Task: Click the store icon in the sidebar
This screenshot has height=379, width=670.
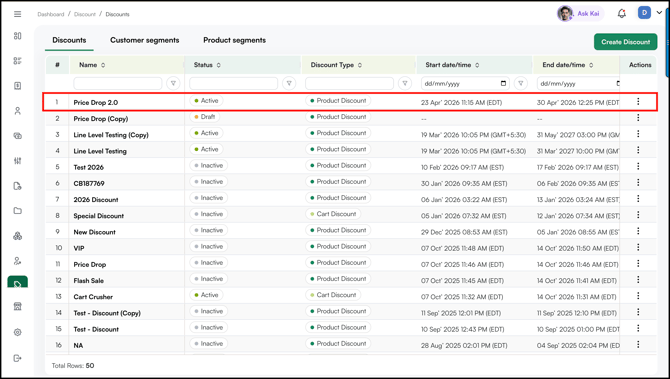Action: coord(18,306)
